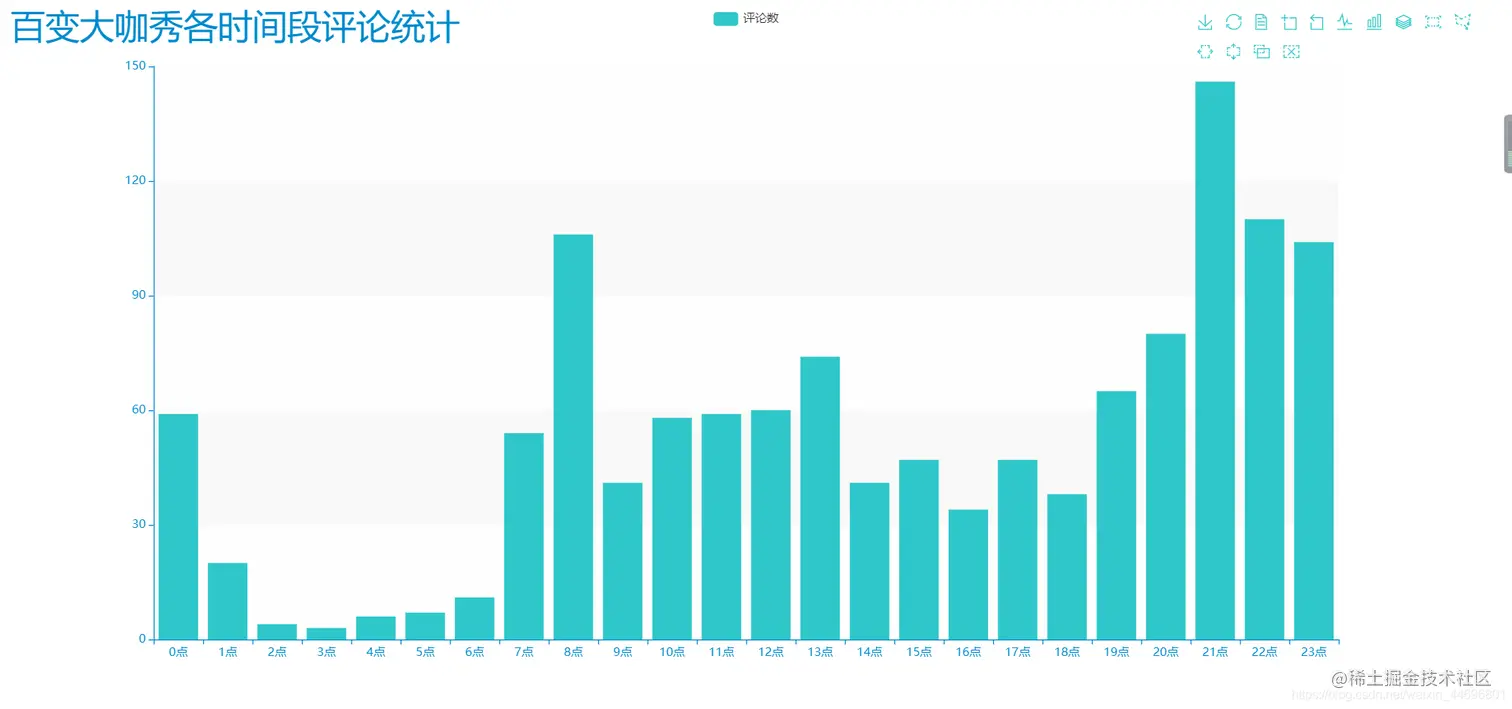The image size is (1512, 709).
Task: Click the x-axis label 8点
Action: tap(573, 652)
